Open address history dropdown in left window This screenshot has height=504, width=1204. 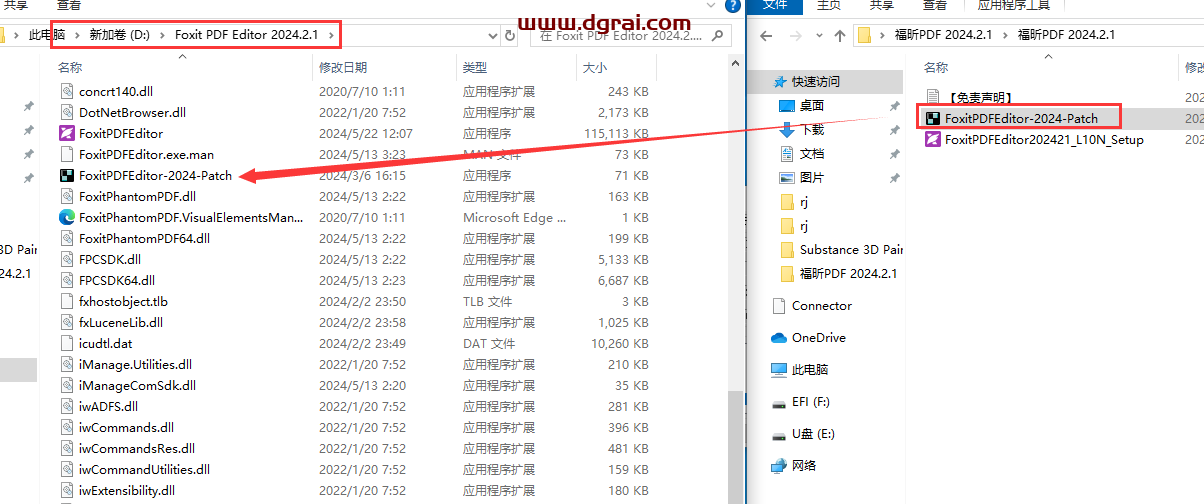click(493, 34)
